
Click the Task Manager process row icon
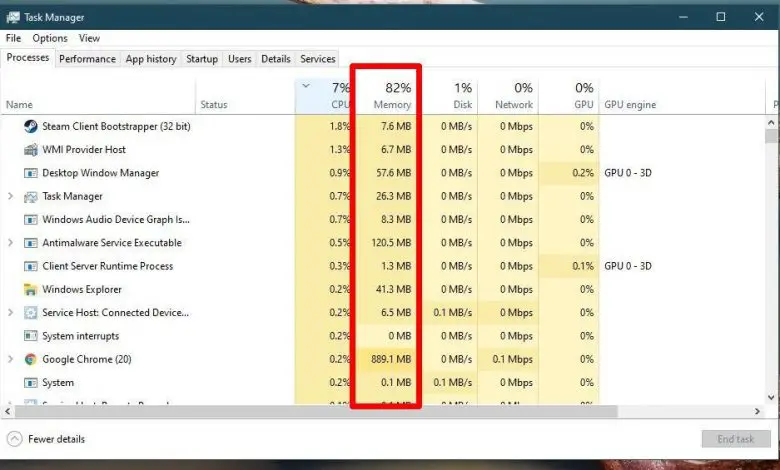pyautogui.click(x=30, y=196)
